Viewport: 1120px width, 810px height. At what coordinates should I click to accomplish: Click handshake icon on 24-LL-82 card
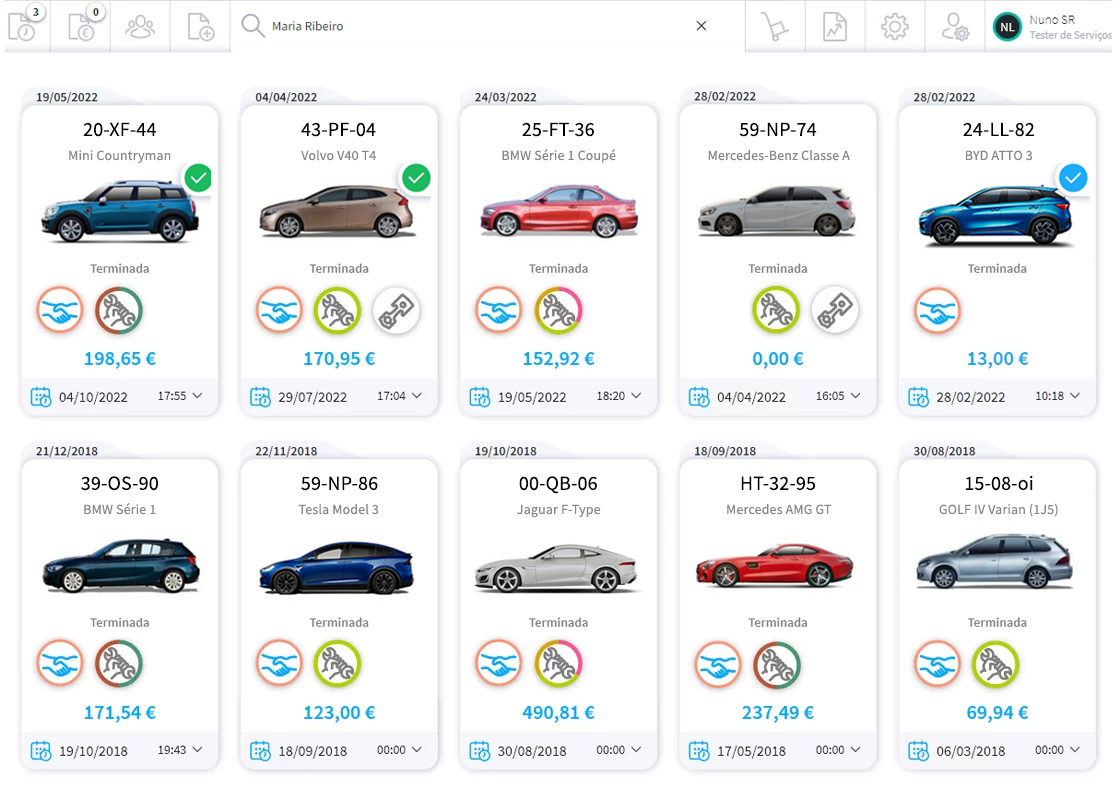pyautogui.click(x=937, y=311)
